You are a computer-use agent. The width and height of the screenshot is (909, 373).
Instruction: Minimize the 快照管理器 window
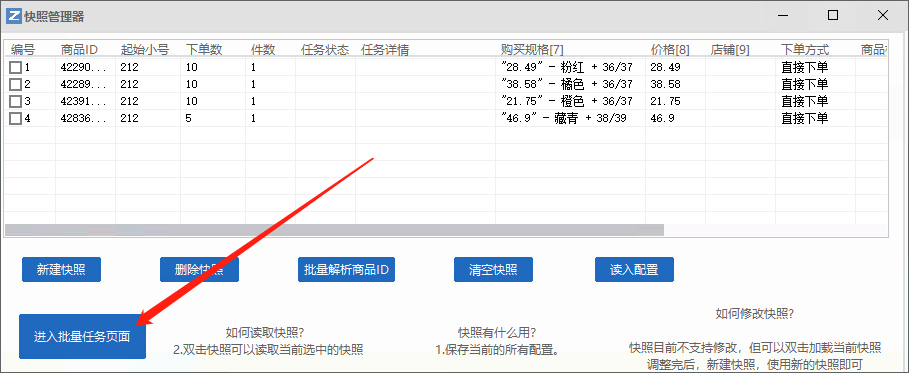[x=783, y=16]
